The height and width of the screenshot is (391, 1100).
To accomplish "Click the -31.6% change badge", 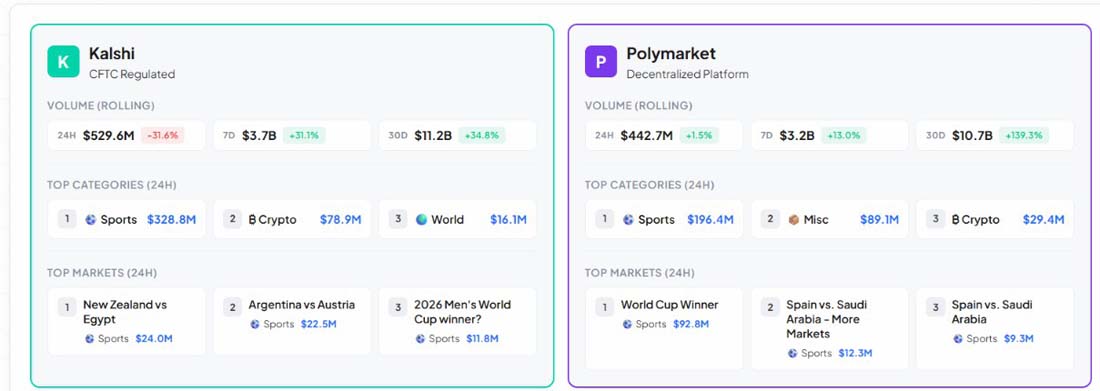I will pyautogui.click(x=163, y=135).
